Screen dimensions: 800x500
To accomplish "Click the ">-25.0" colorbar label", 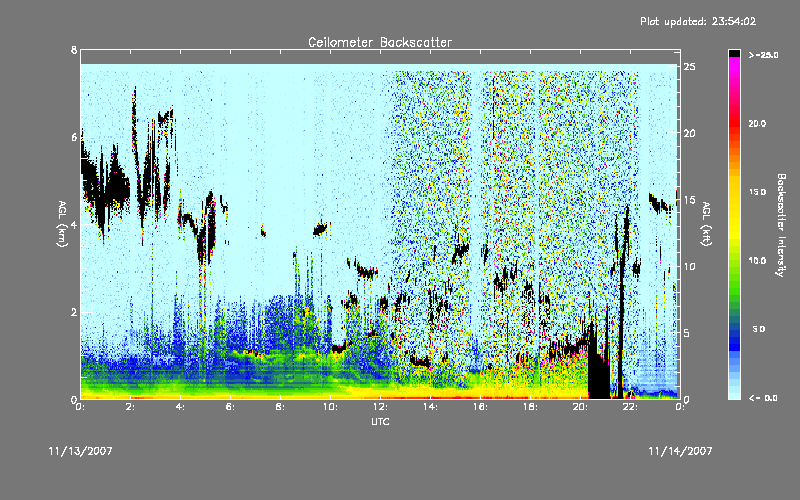I will [763, 55].
